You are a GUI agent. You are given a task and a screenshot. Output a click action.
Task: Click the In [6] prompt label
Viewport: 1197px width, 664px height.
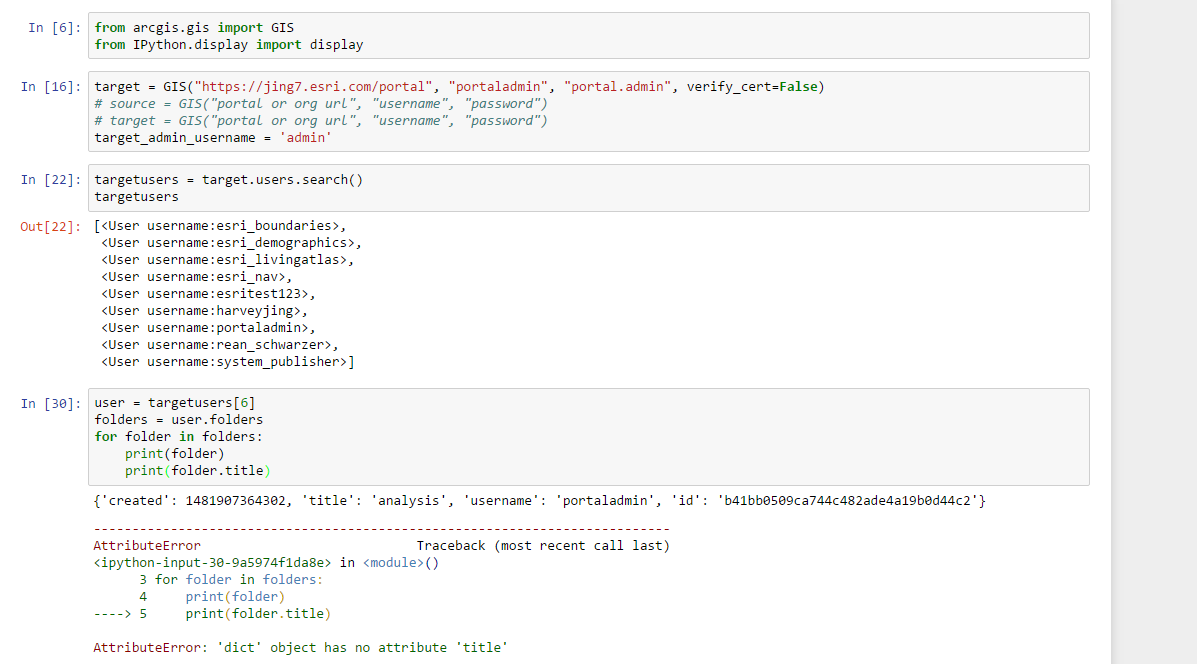point(54,27)
